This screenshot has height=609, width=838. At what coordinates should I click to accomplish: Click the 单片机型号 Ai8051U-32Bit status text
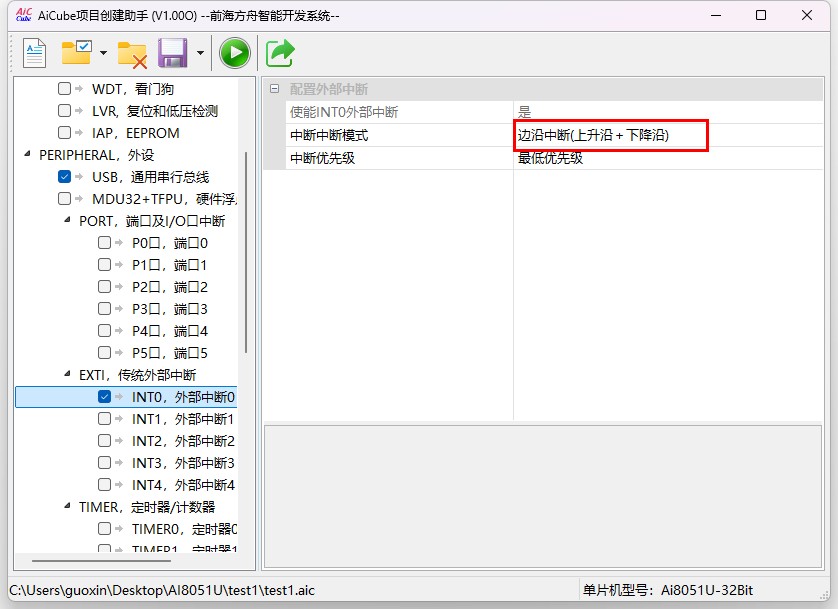(668, 590)
